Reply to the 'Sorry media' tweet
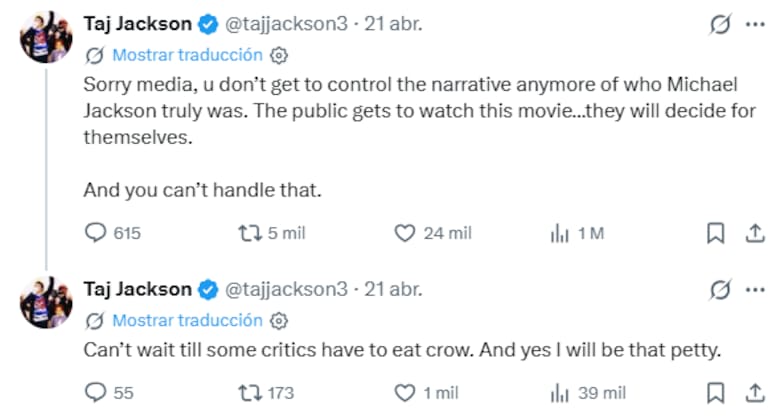 96,233
